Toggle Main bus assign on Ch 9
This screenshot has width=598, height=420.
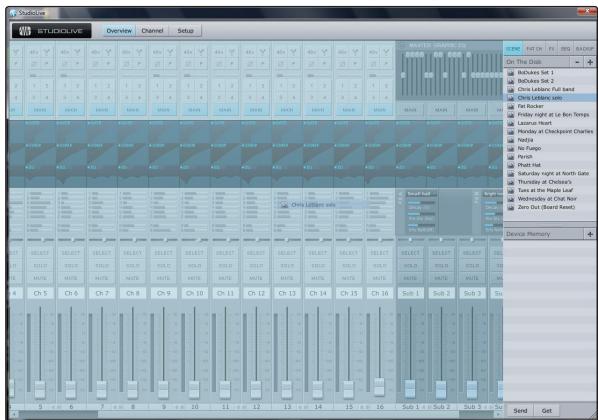click(164, 110)
